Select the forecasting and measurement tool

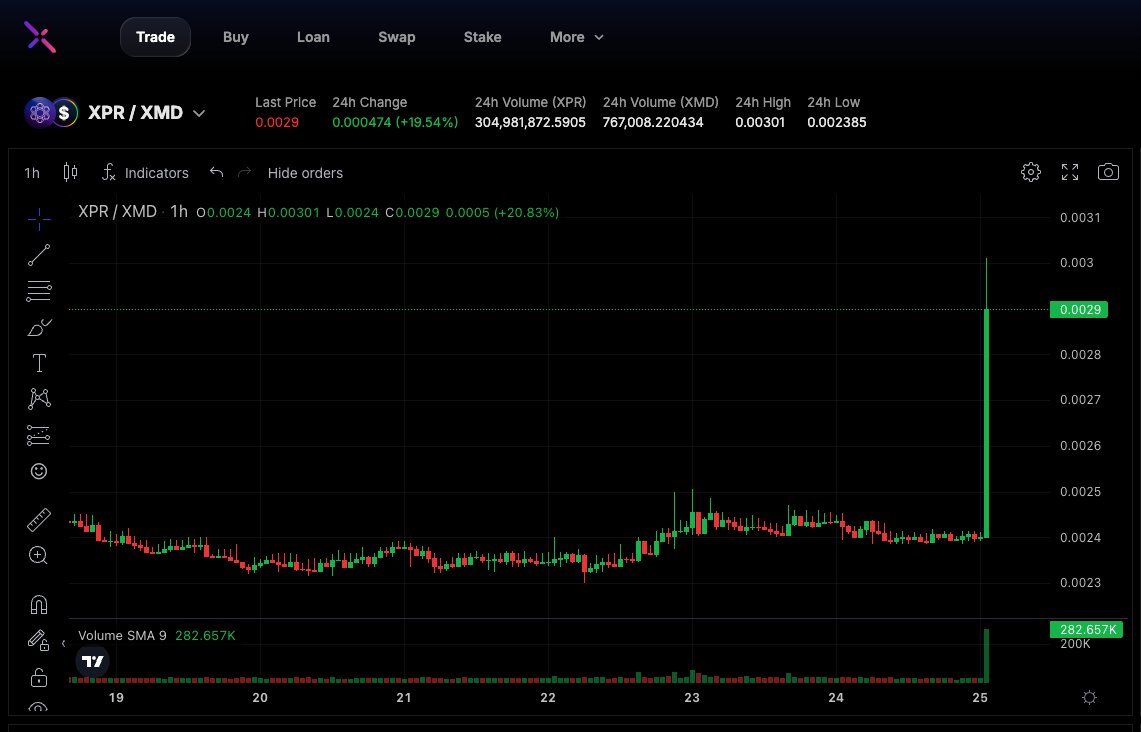[39, 435]
